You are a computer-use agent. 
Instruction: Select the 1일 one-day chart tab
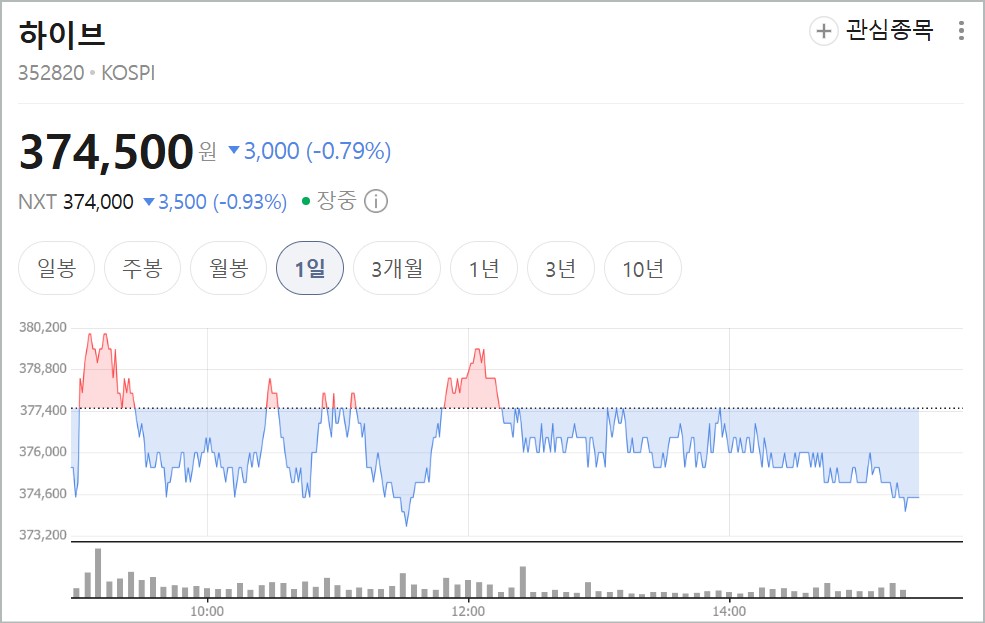pos(312,267)
